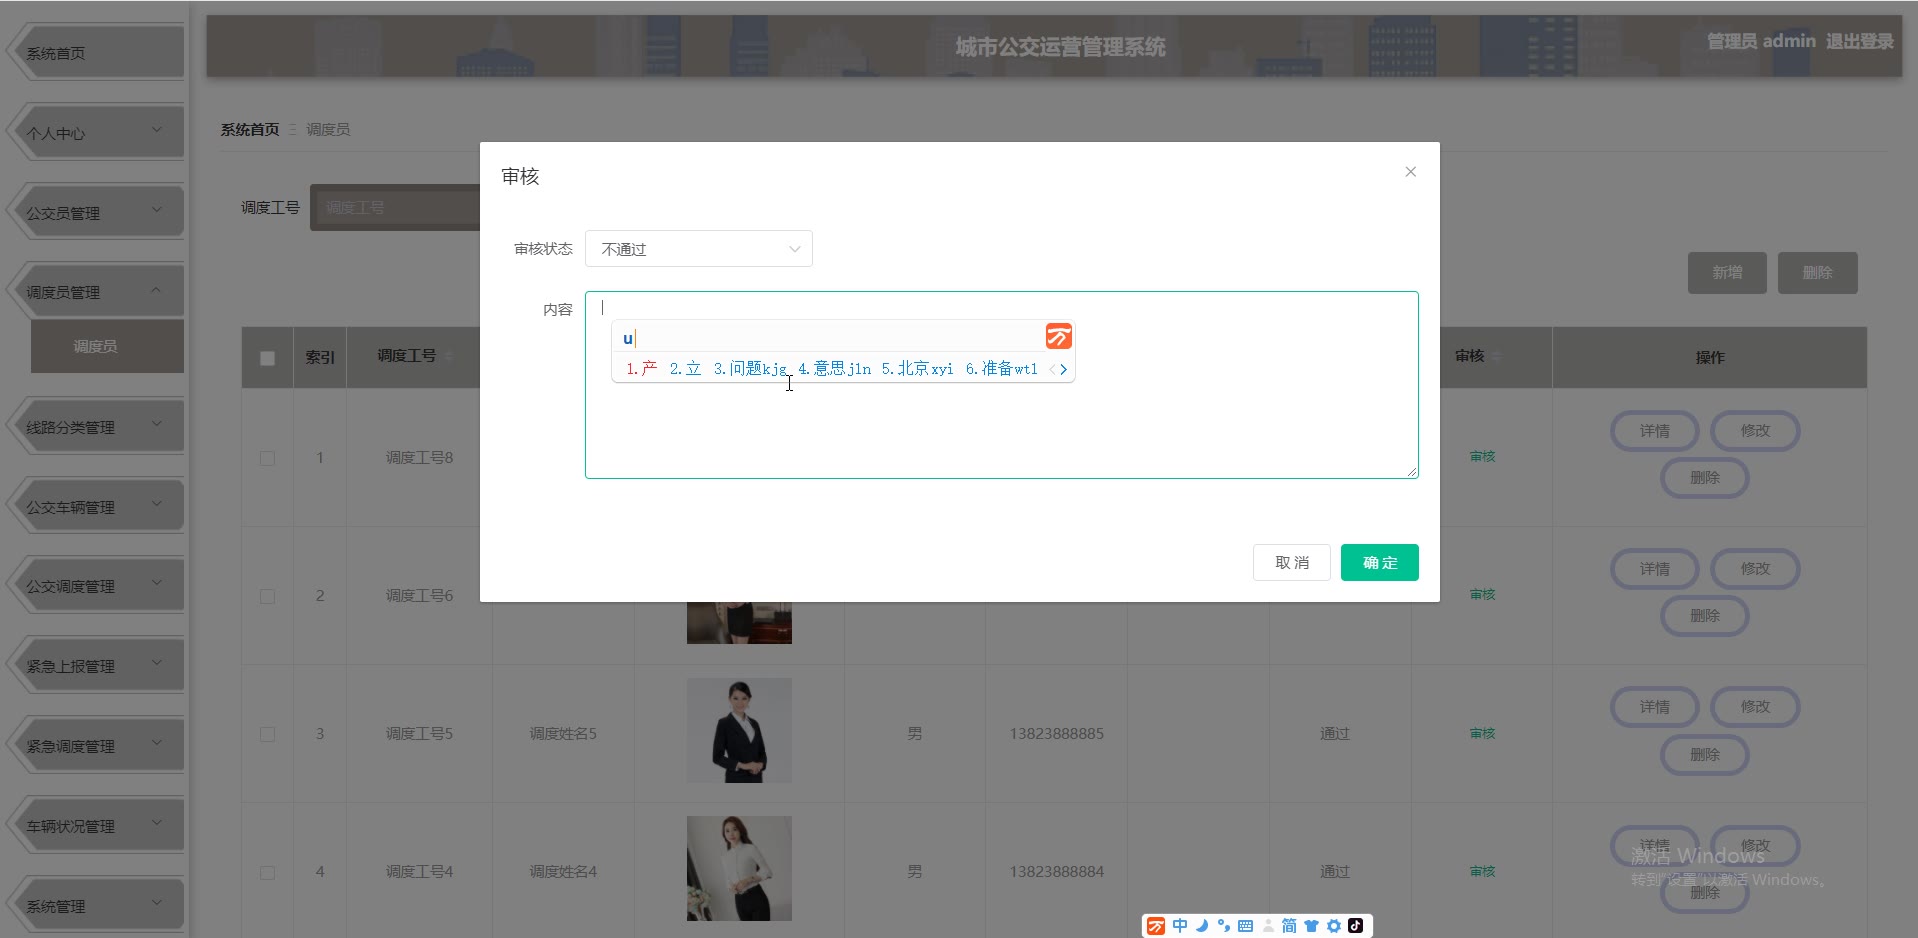Click the 审核 link in row 调度工号5
The image size is (1918, 938).
[1482, 734]
